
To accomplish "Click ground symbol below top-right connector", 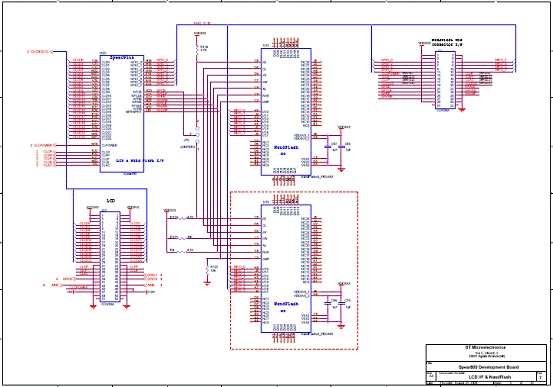I will click(462, 110).
